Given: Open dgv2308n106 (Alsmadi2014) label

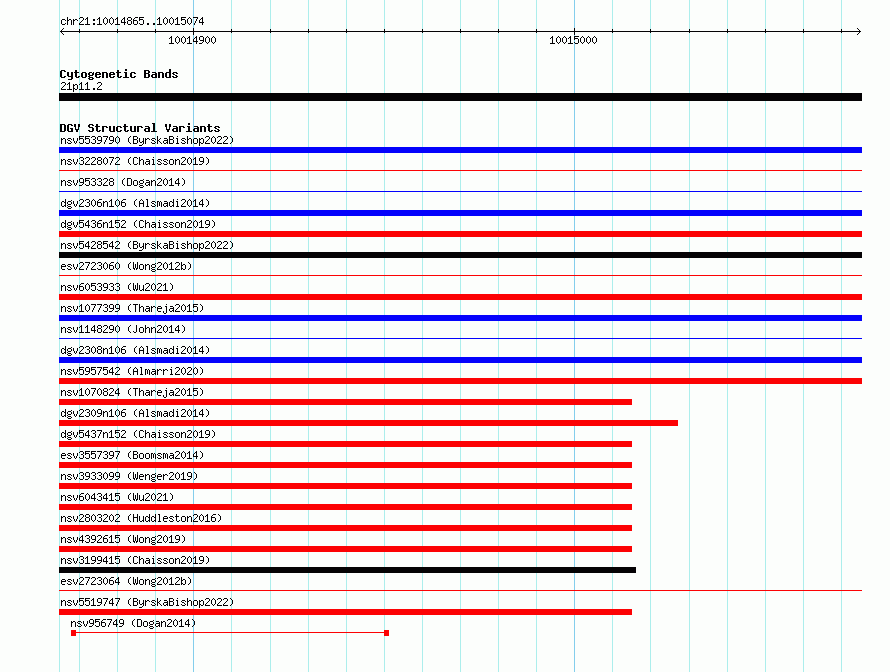Looking at the screenshot, I should [135, 350].
